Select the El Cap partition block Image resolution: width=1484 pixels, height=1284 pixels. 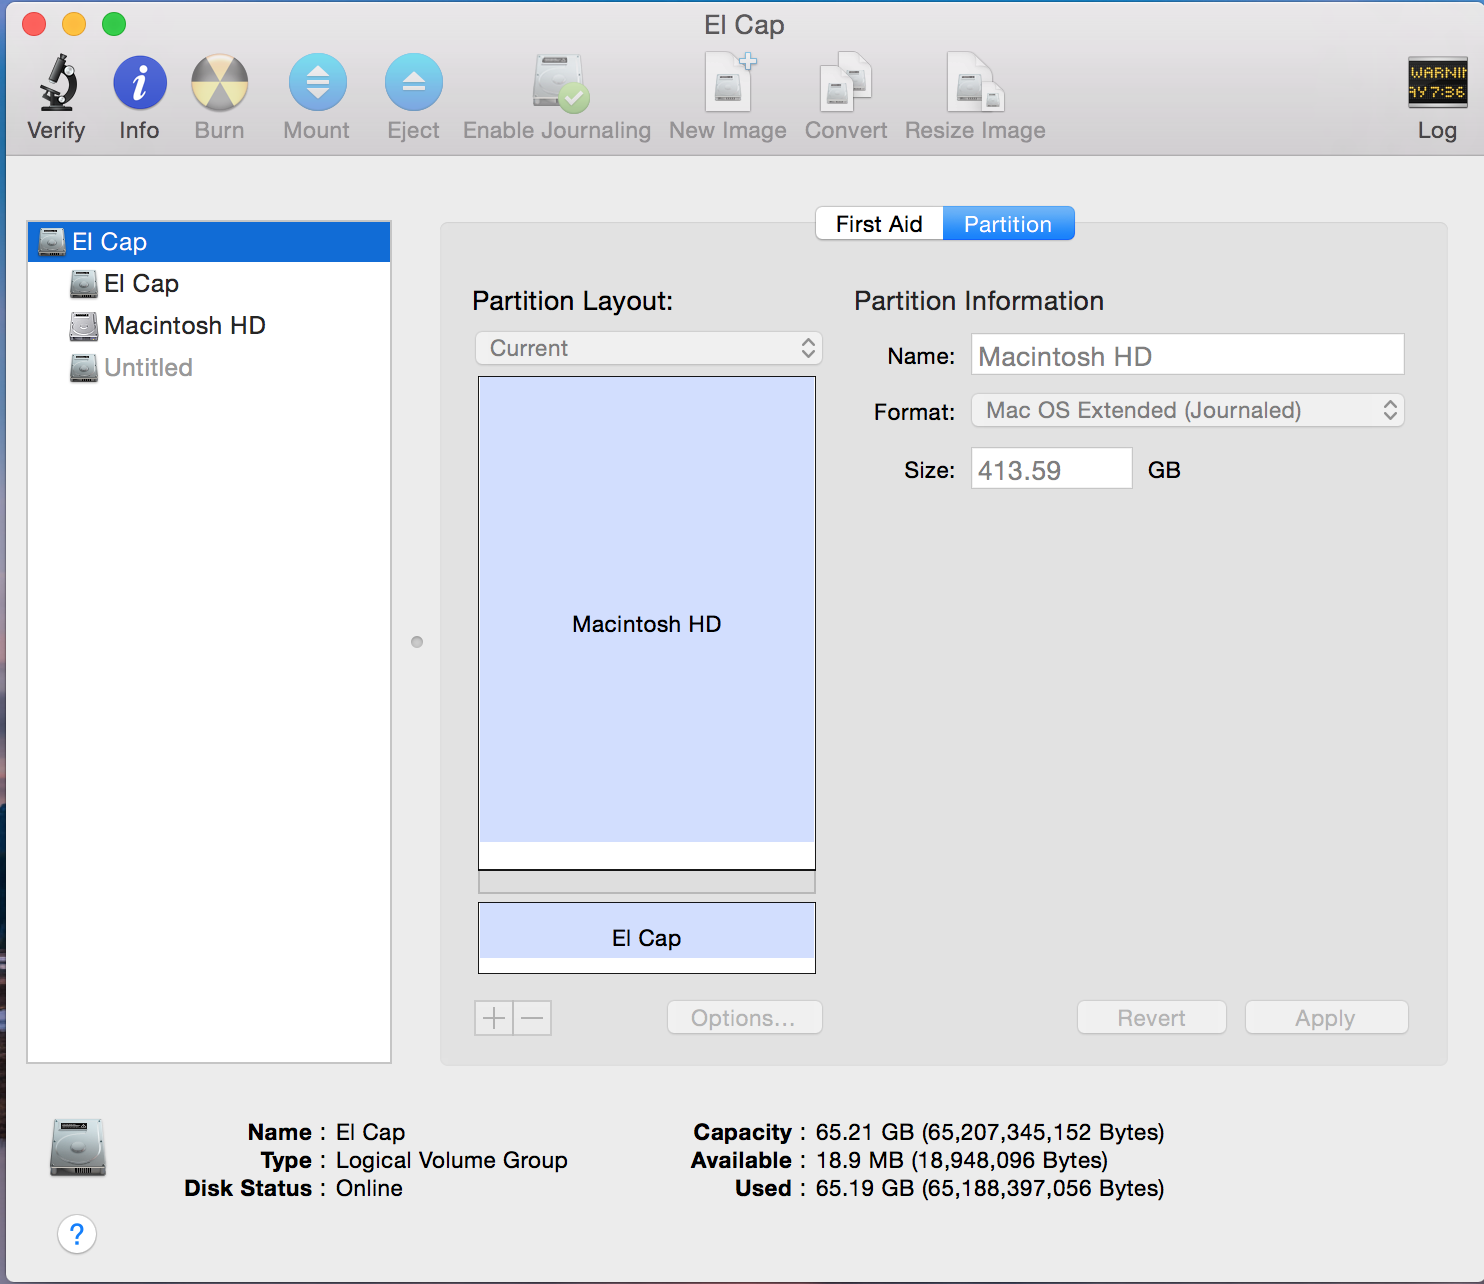point(647,938)
